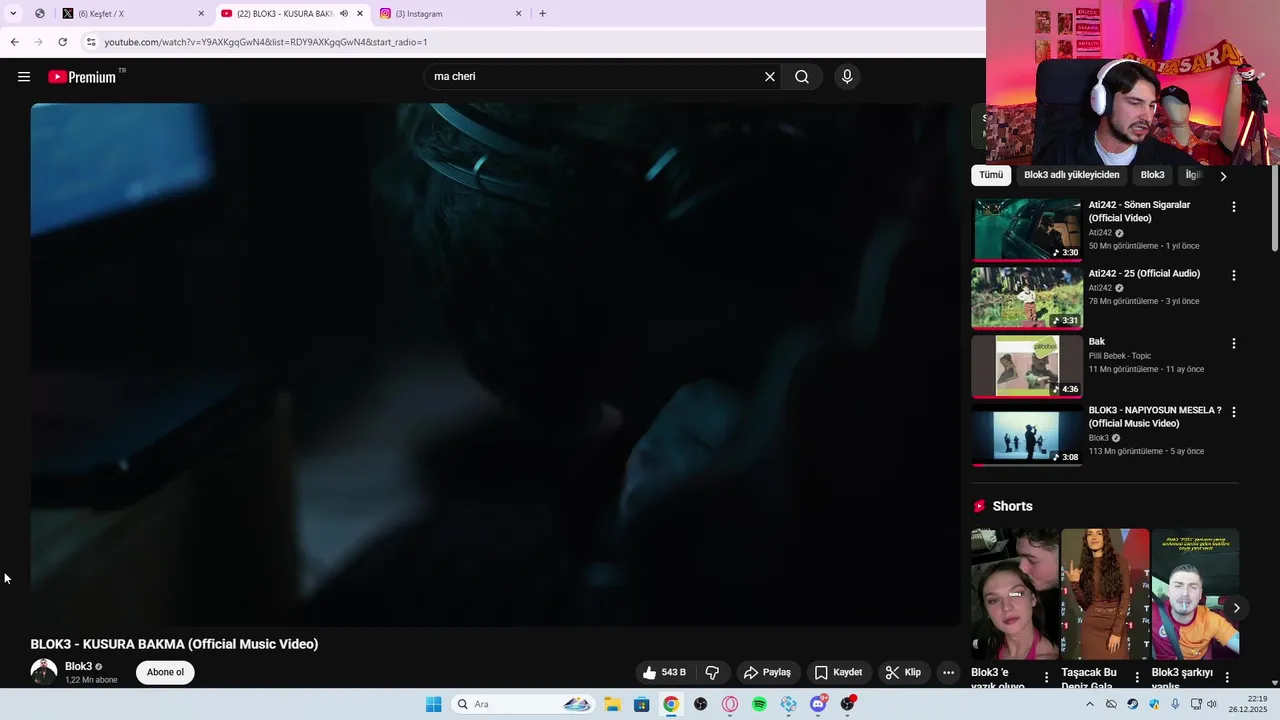Open Opera GX from taskbar
Viewport: 1280px width, 720px height.
pyautogui.click(x=730, y=704)
